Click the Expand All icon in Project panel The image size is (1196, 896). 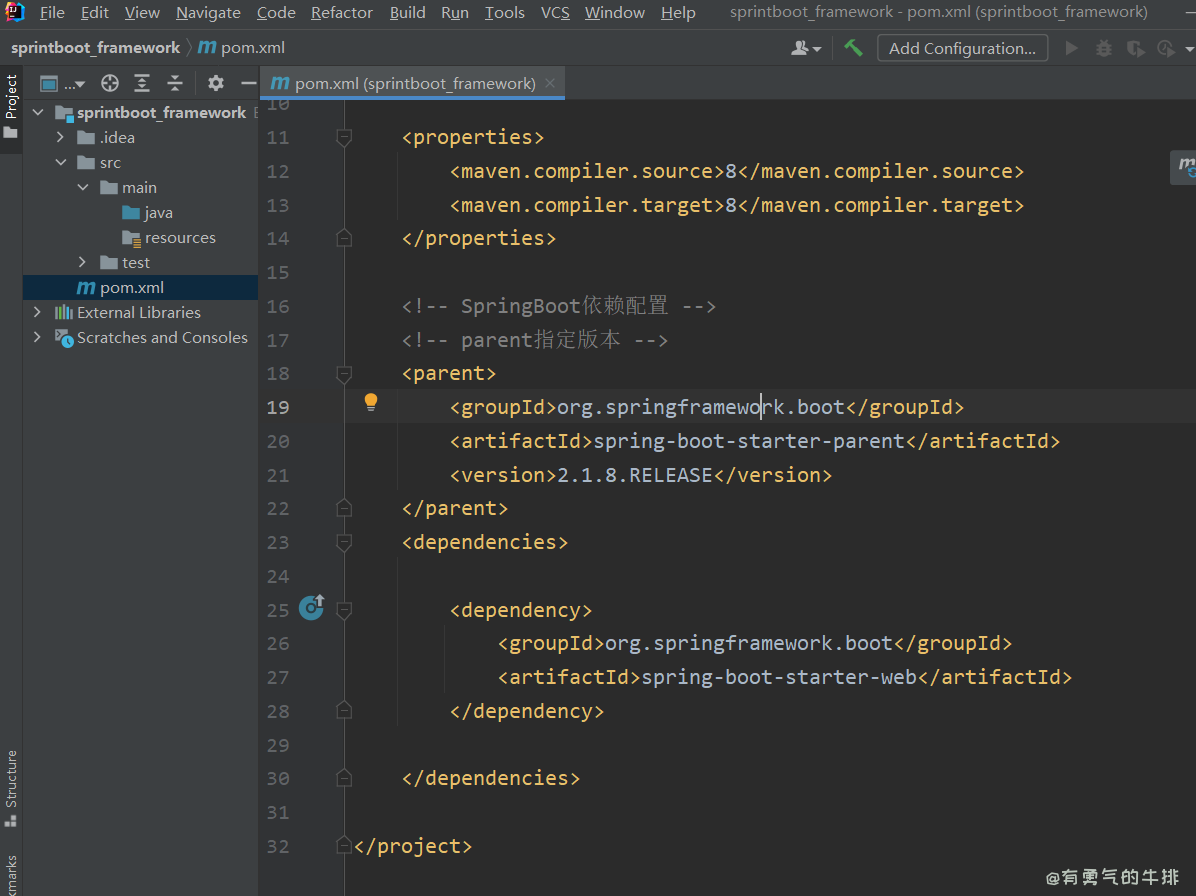click(x=143, y=83)
